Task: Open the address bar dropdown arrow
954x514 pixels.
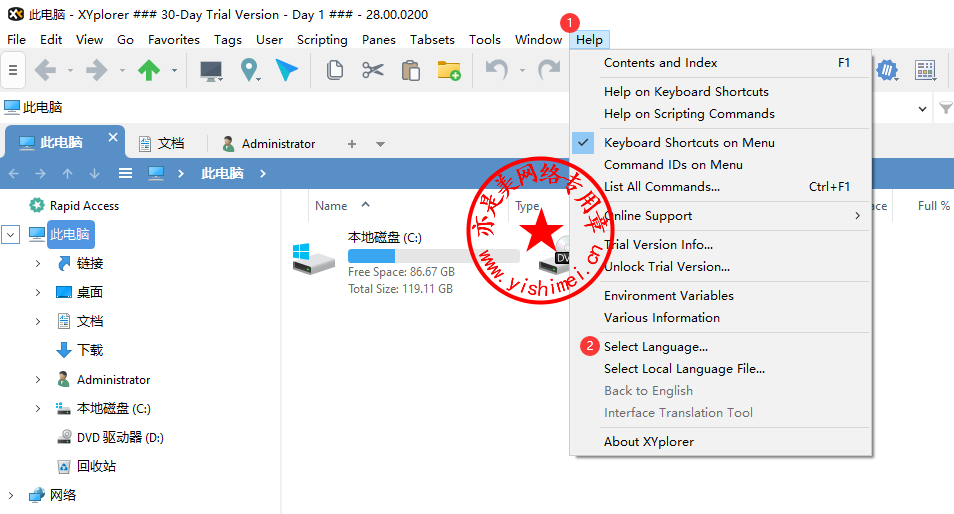Action: 921,108
